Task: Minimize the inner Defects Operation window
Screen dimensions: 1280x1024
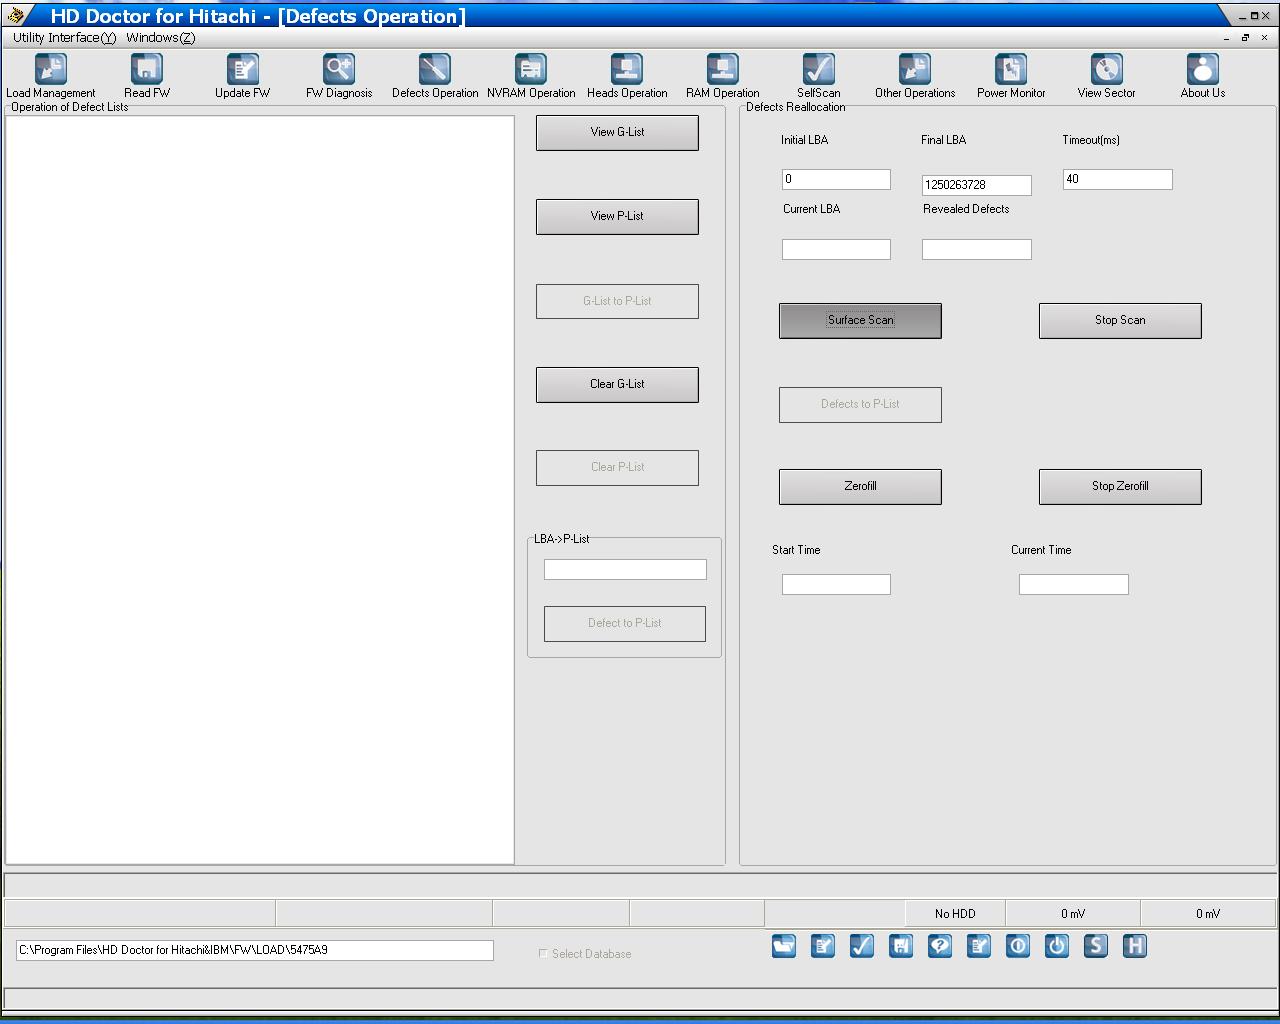Action: (x=1227, y=38)
